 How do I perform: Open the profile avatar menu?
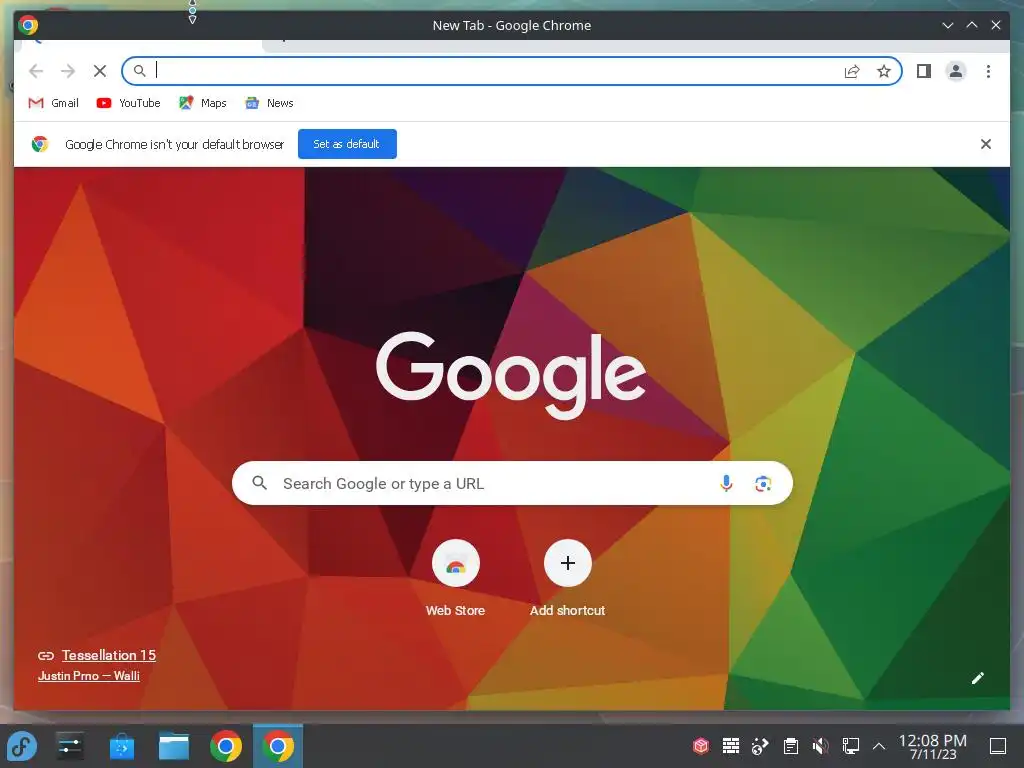[x=955, y=71]
